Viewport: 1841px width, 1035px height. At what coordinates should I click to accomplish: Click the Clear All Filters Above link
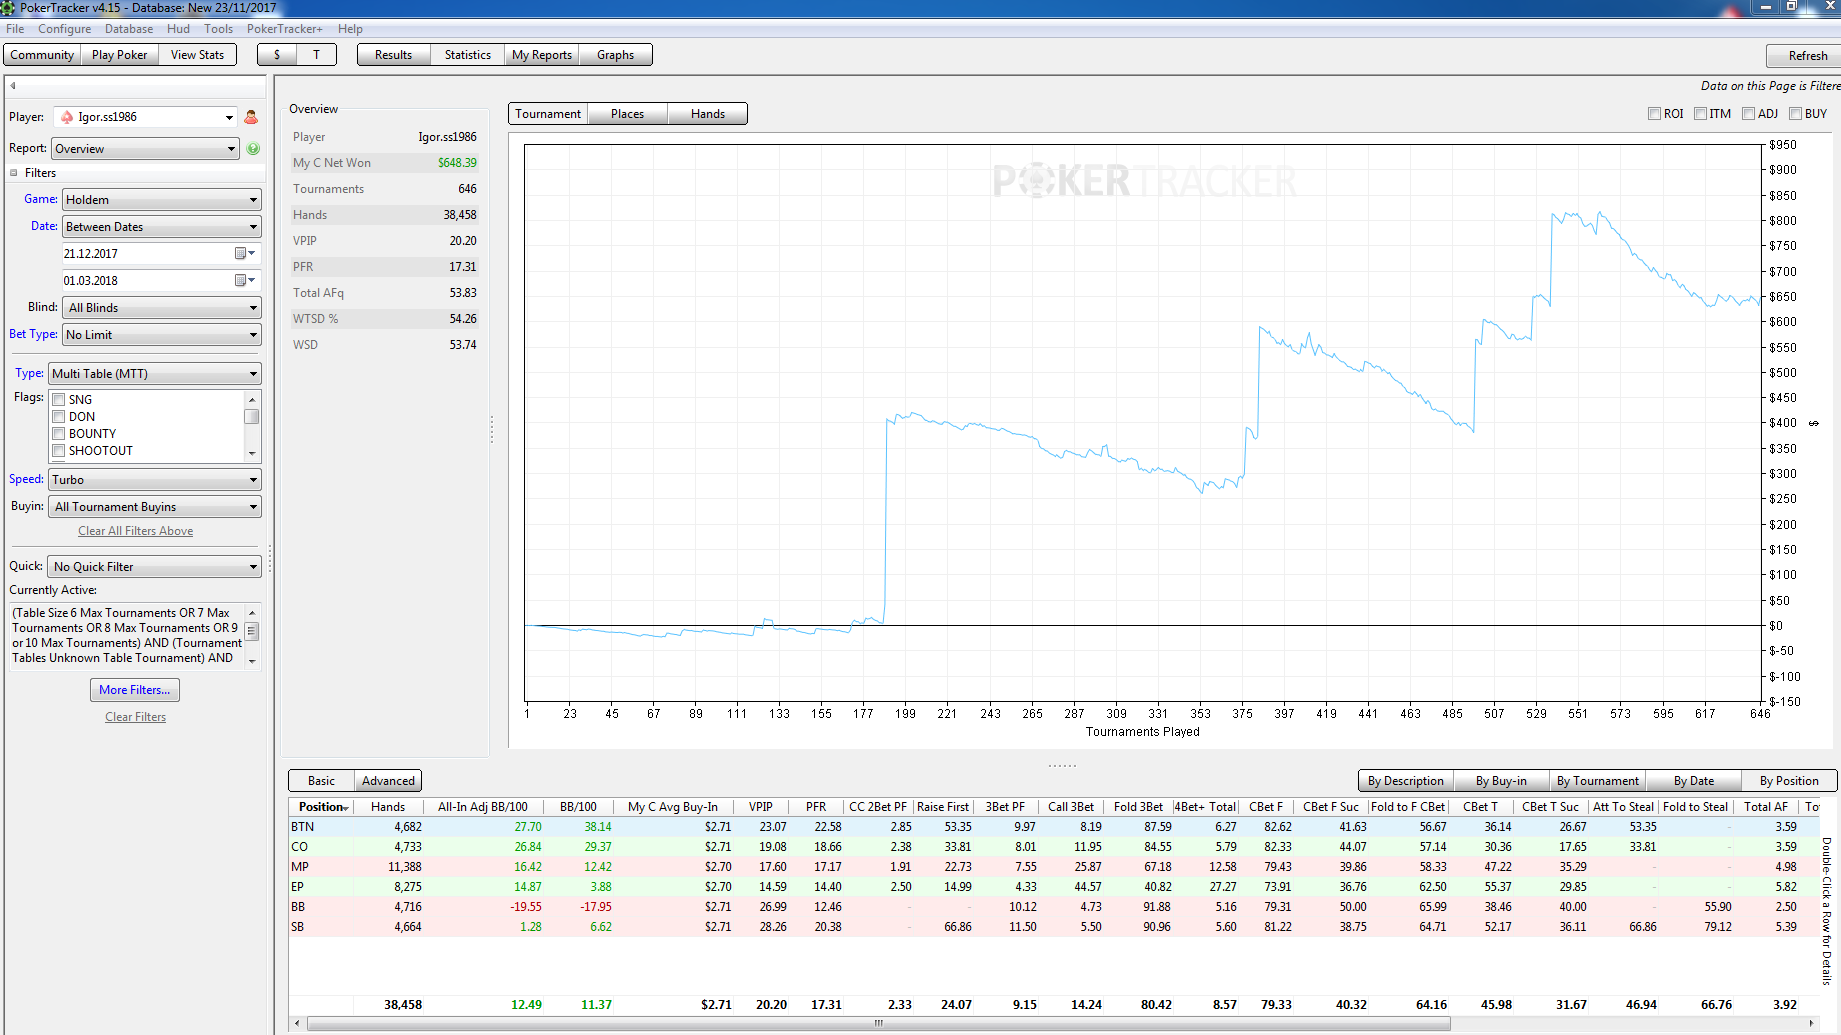135,531
